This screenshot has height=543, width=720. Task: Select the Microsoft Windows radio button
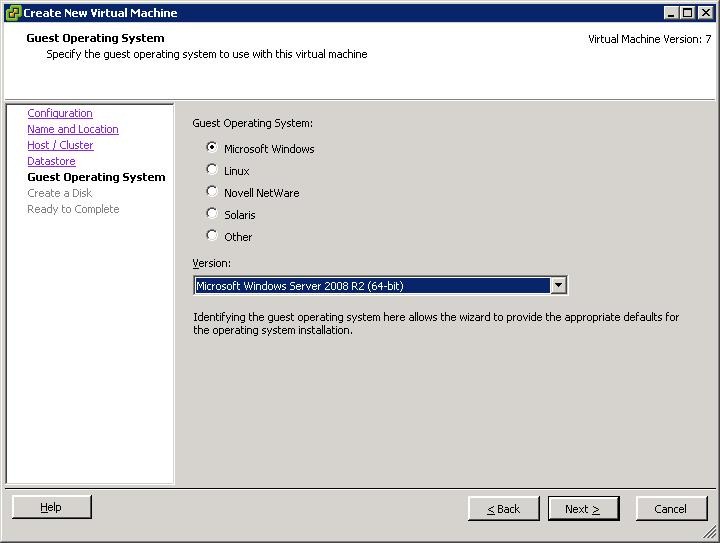(x=212, y=148)
